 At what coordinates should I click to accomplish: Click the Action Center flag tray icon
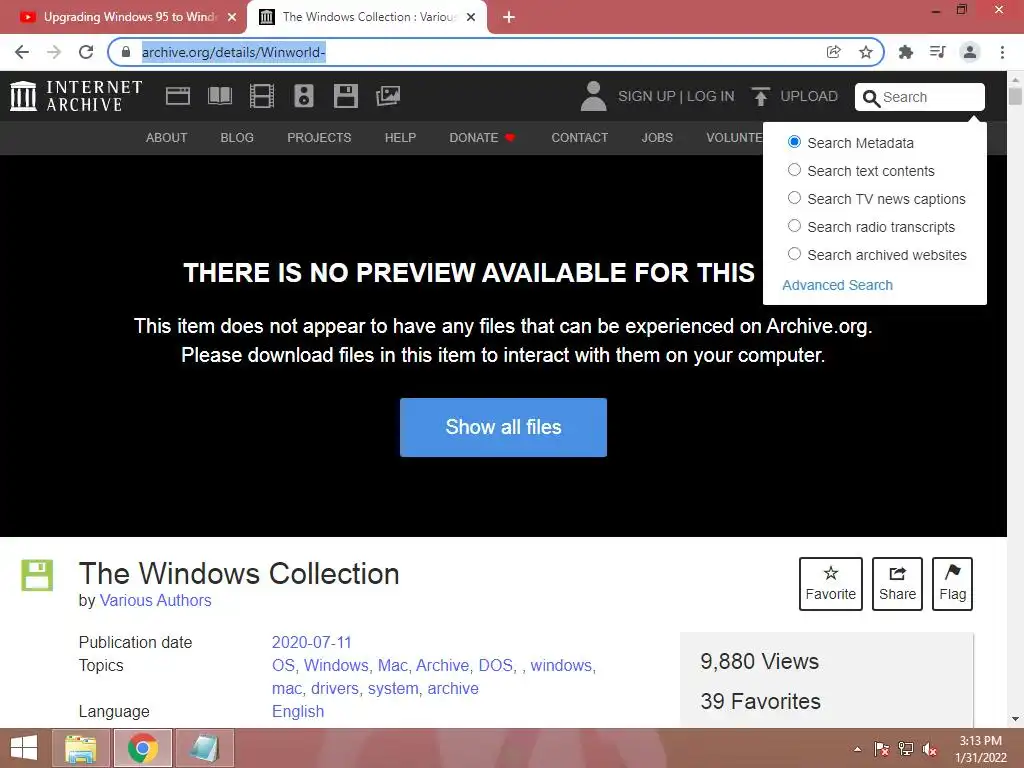882,749
